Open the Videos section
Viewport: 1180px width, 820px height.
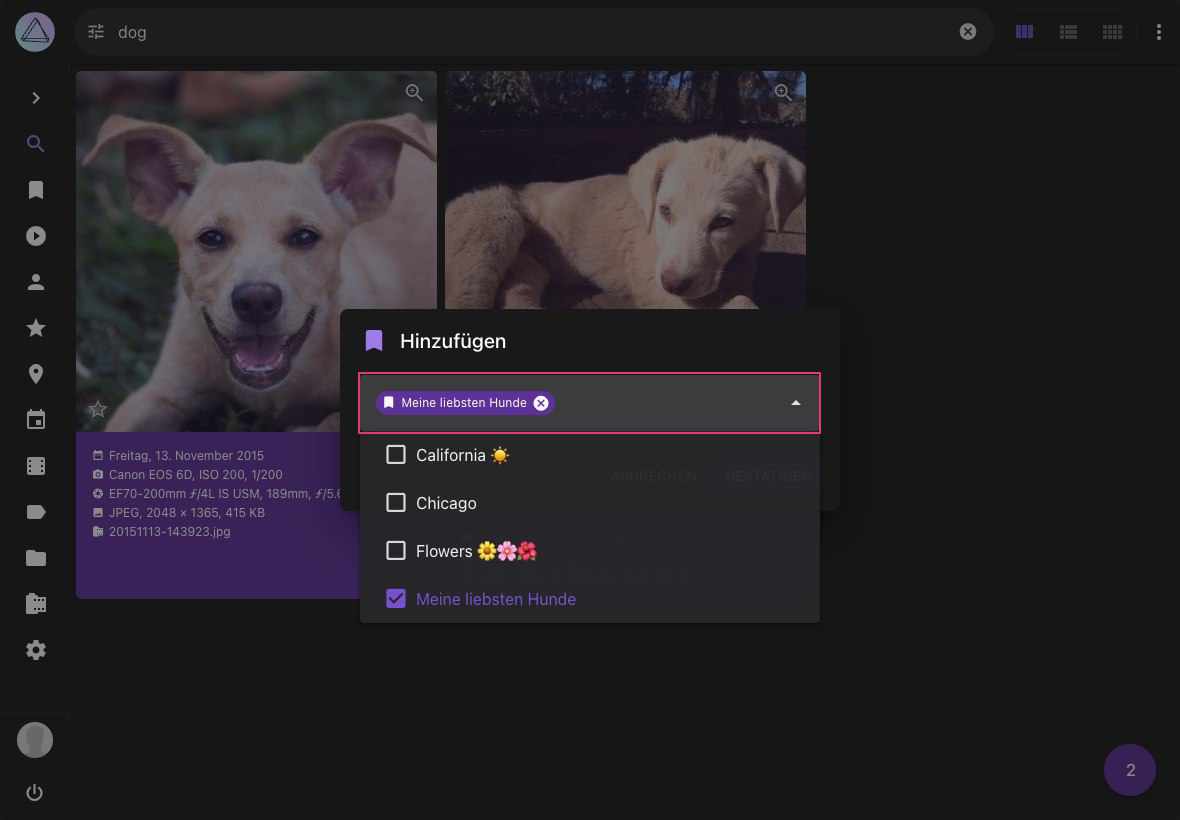[36, 235]
